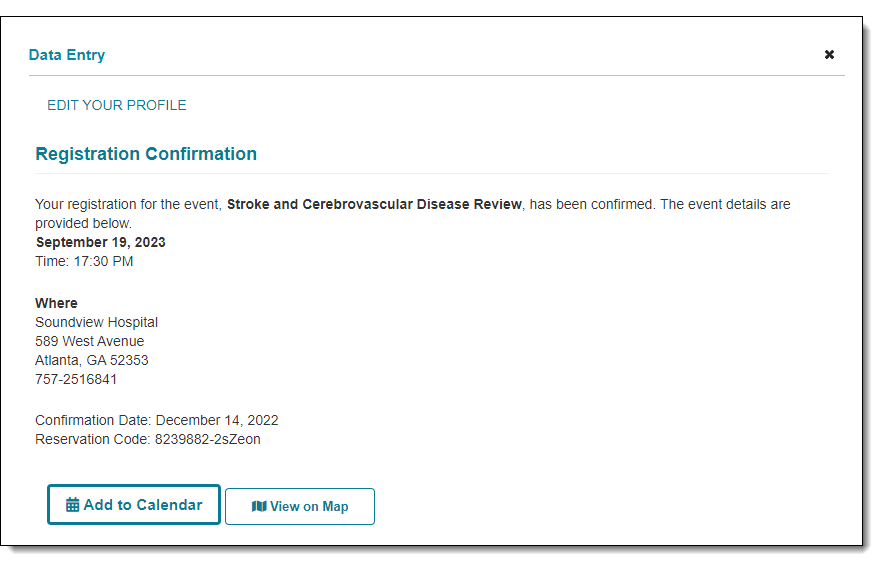The width and height of the screenshot is (877, 561).
Task: Close the Data Entry dialog
Action: coord(829,55)
